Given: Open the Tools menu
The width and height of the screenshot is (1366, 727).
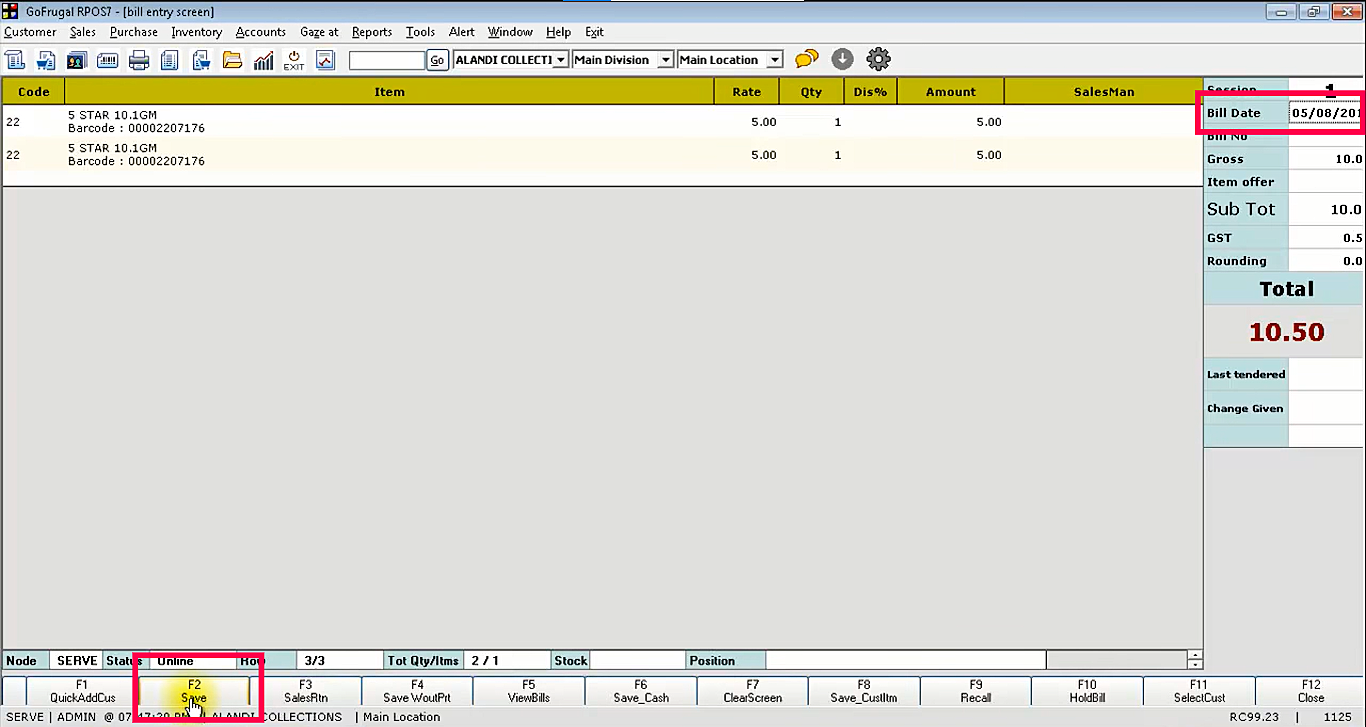Looking at the screenshot, I should (x=420, y=32).
